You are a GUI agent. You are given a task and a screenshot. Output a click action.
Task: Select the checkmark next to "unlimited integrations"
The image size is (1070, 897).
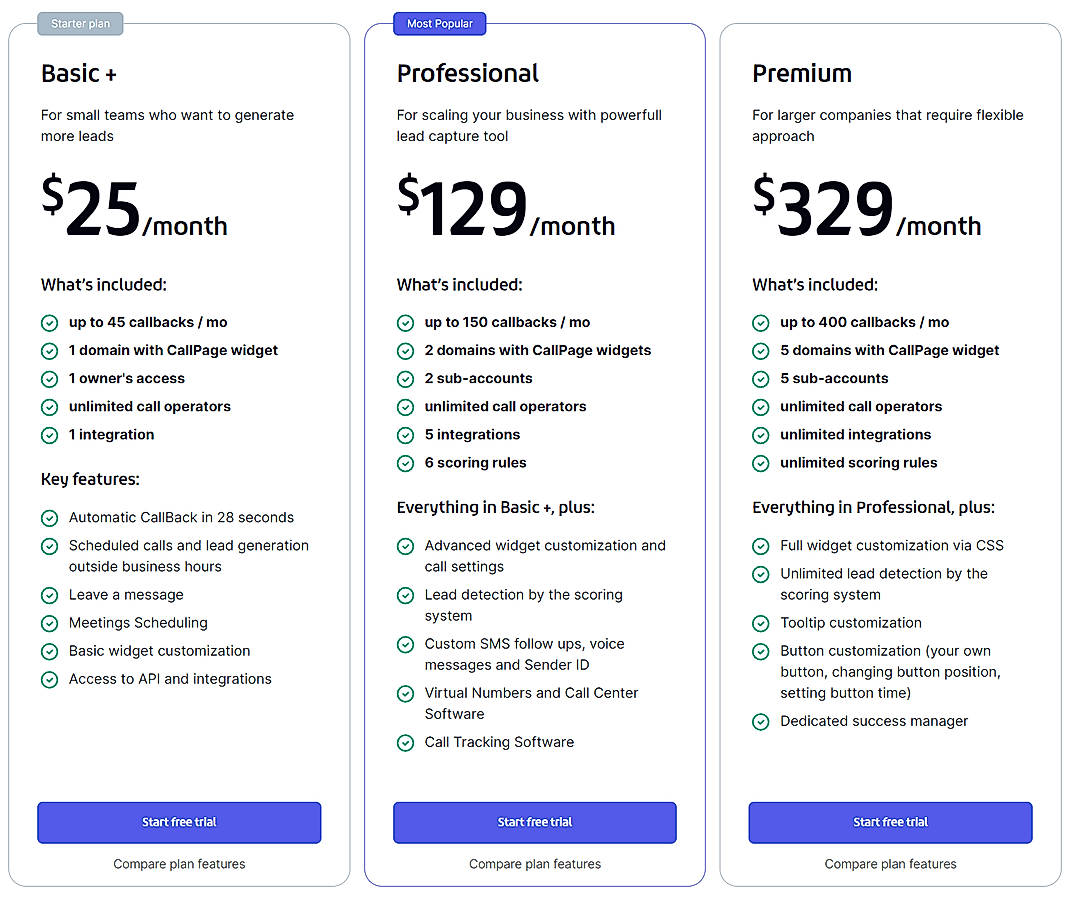pyautogui.click(x=761, y=434)
